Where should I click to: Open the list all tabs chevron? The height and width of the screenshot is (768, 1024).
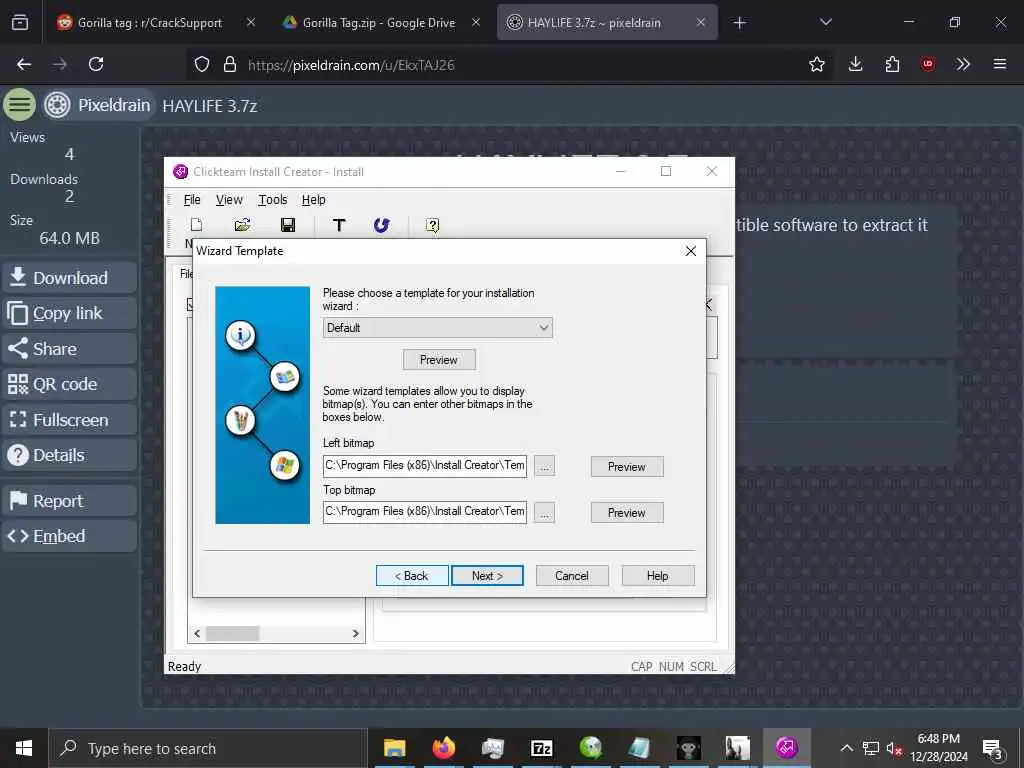(x=825, y=22)
